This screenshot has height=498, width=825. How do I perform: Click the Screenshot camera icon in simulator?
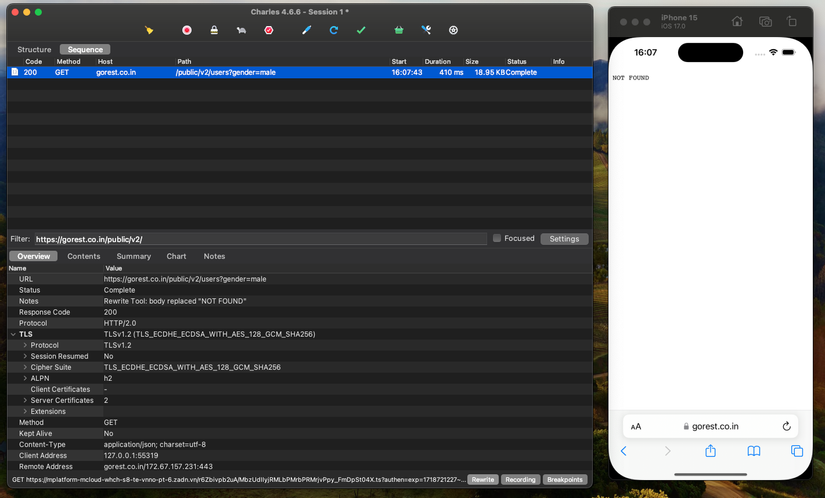[x=765, y=22]
